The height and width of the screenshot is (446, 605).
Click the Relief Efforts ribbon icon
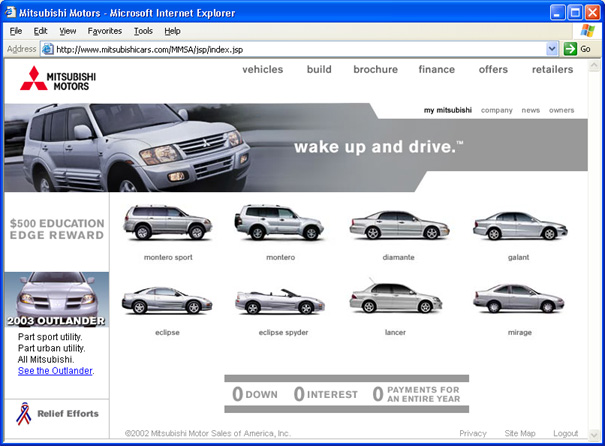(24, 413)
